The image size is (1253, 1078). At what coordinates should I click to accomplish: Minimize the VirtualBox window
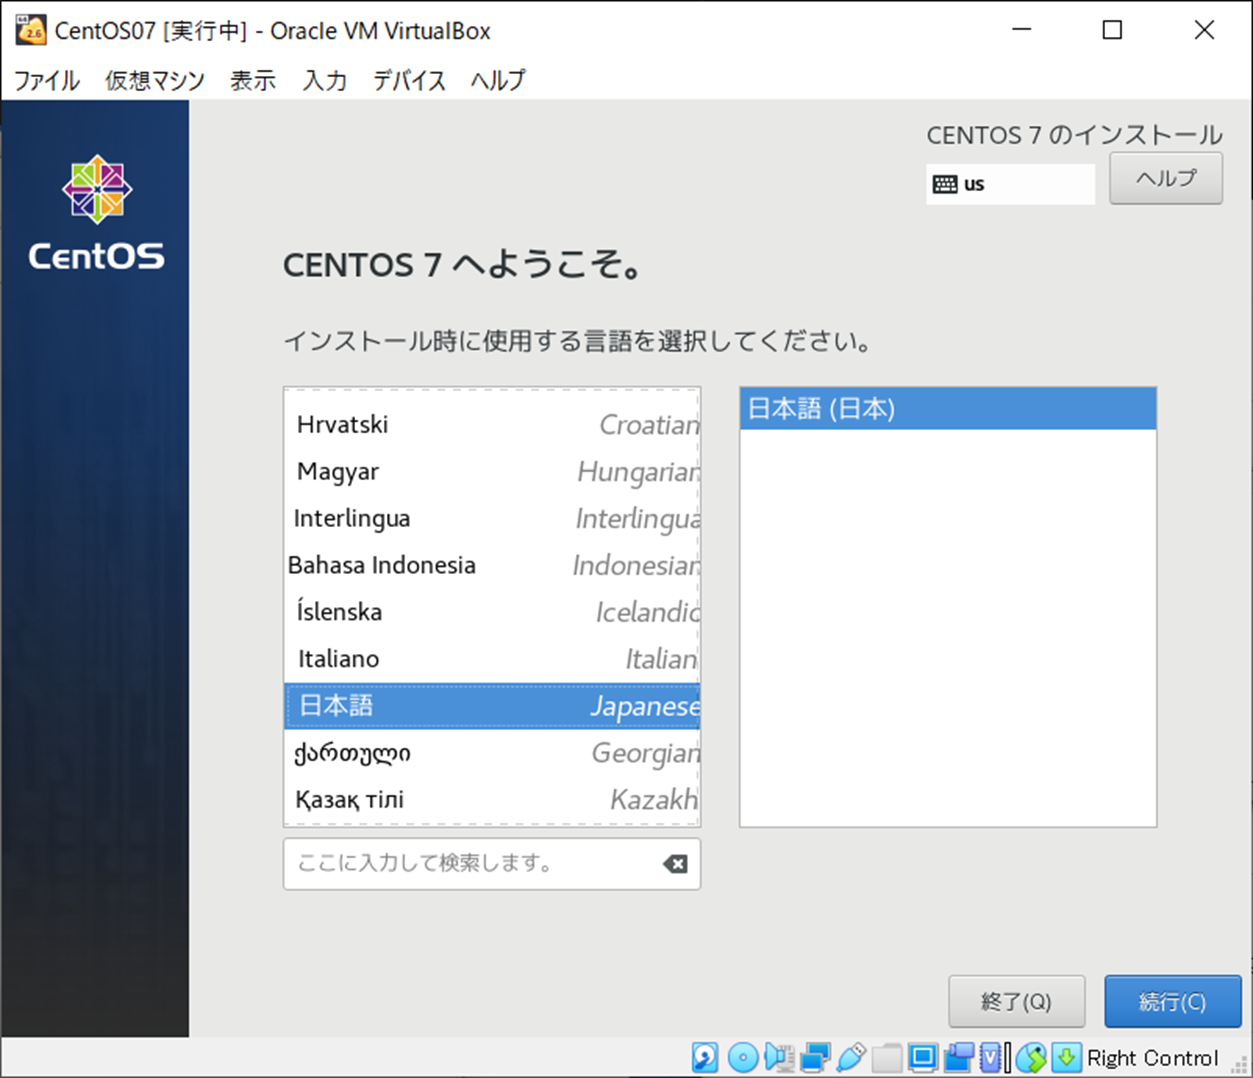(x=1021, y=30)
